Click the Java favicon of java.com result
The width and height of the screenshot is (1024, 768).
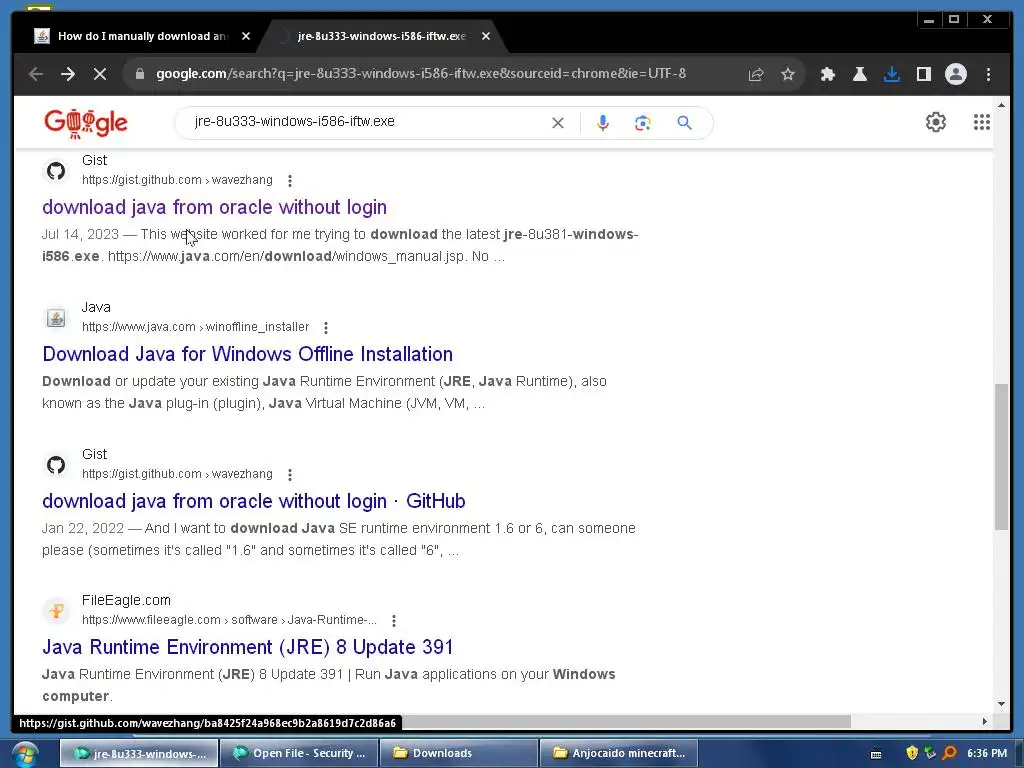(x=56, y=318)
